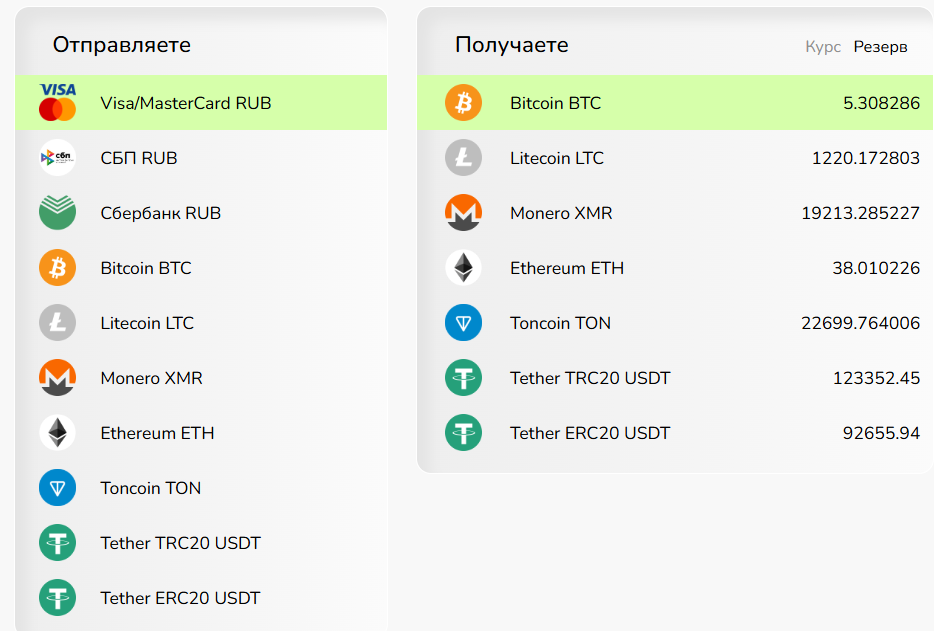Choose Tether ERC20 USDT to receive
The image size is (934, 631).
pos(590,433)
